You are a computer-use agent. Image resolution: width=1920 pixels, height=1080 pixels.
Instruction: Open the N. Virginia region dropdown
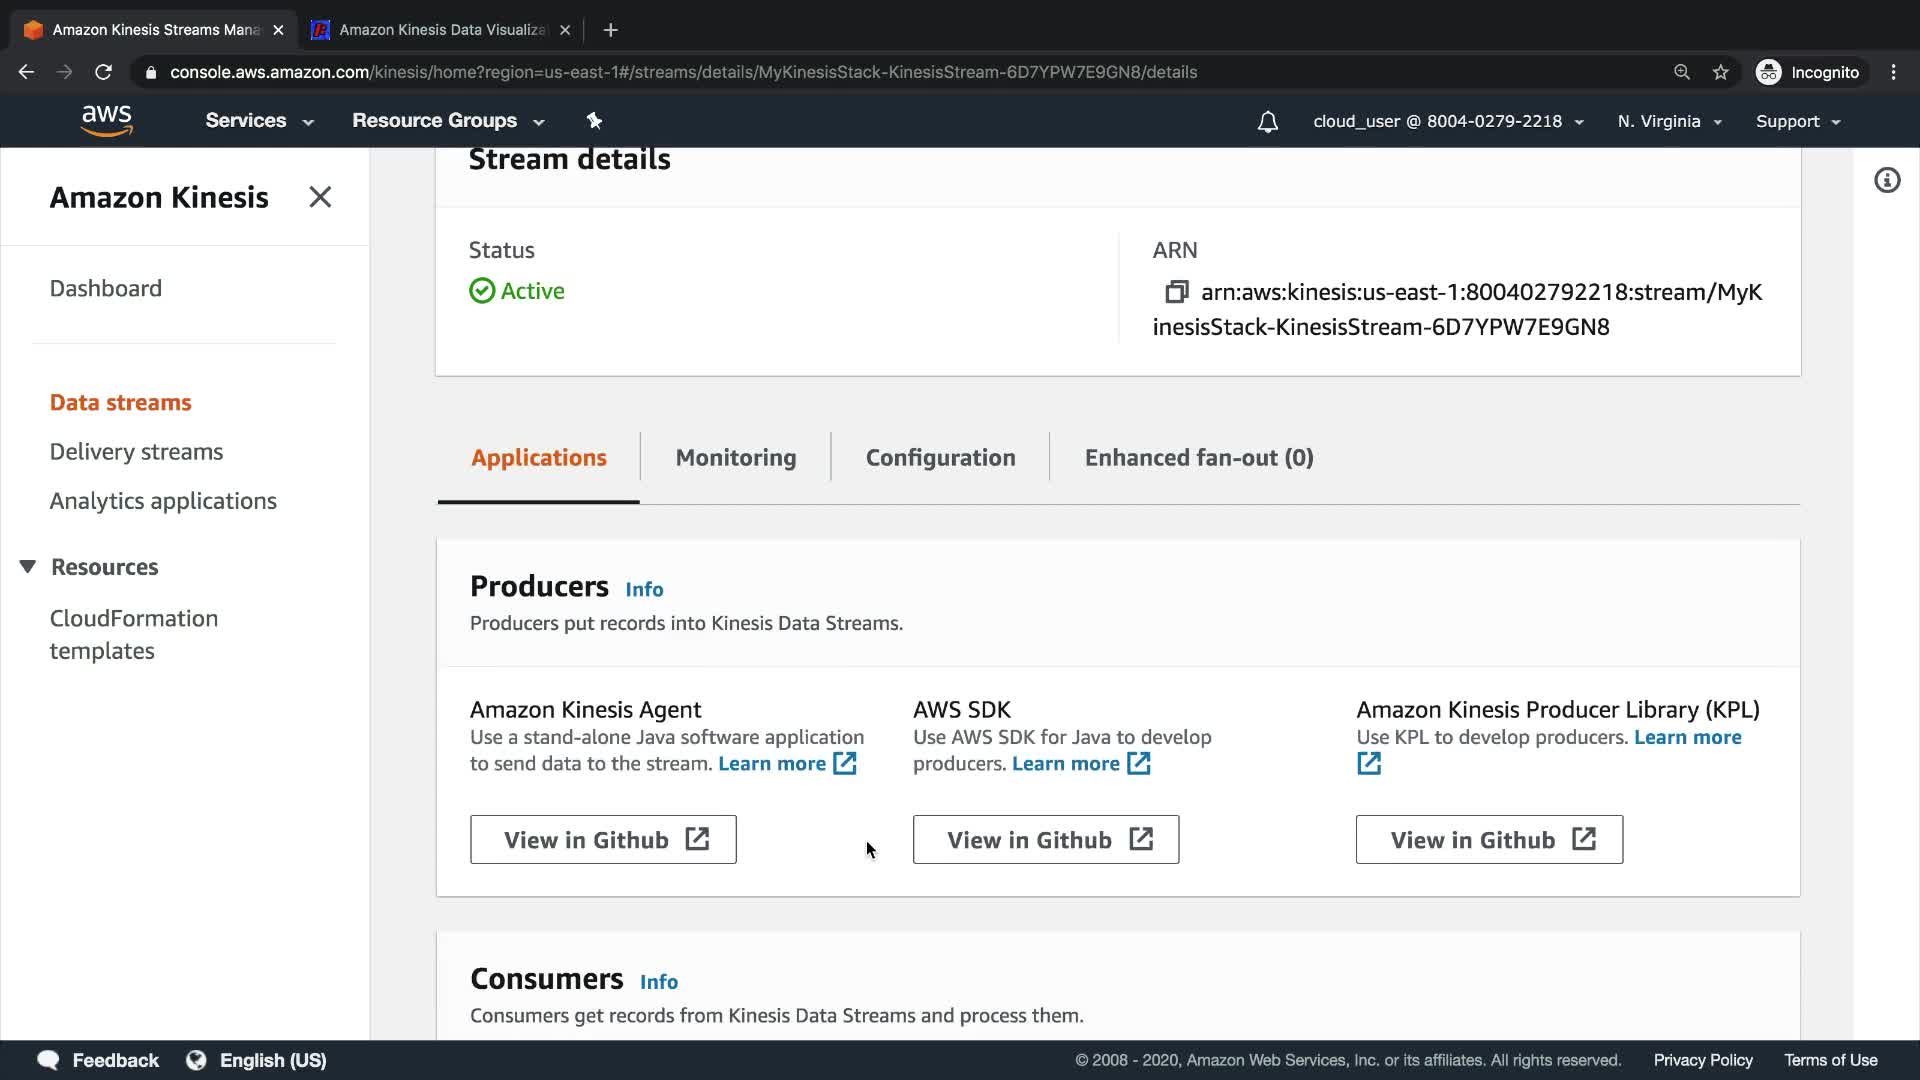1668,121
